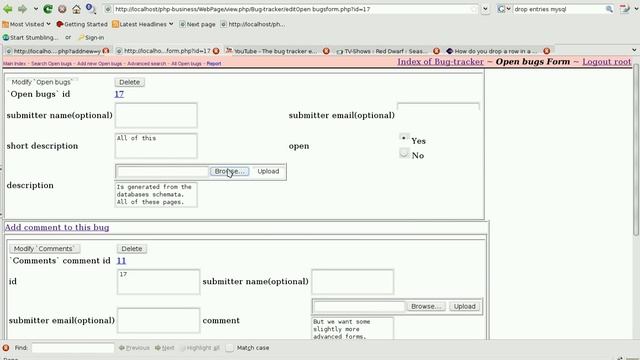Toggle the Match case checkbox in find bar

tap(230, 348)
